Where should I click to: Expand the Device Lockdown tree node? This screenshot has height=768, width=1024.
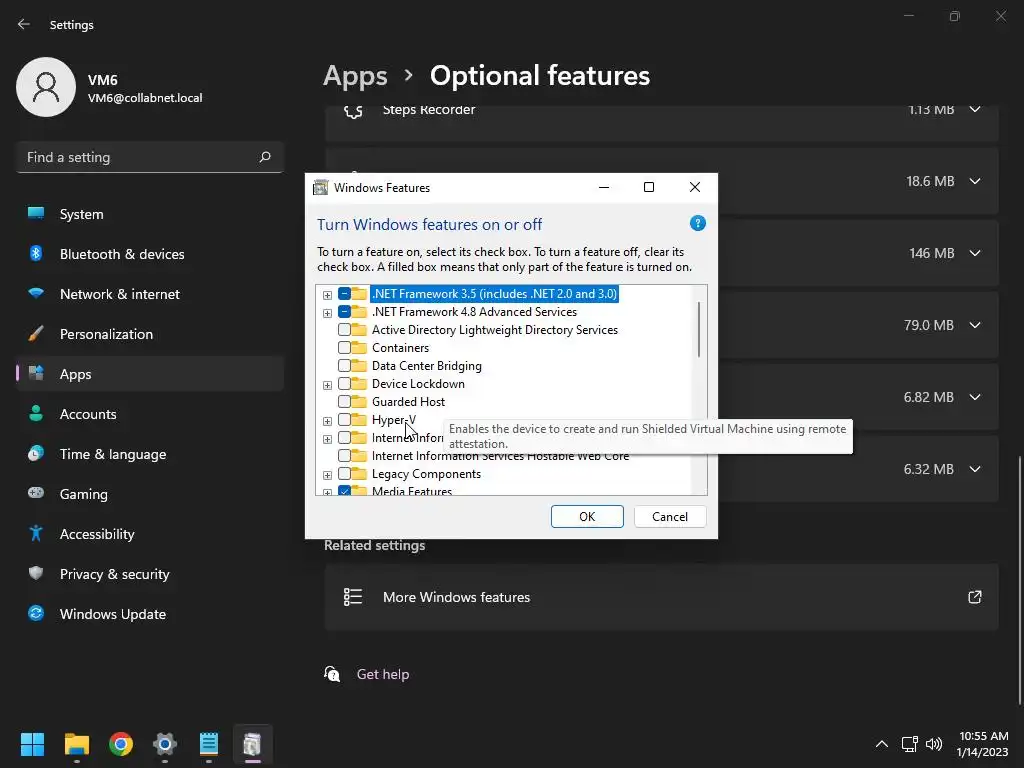[x=327, y=385]
